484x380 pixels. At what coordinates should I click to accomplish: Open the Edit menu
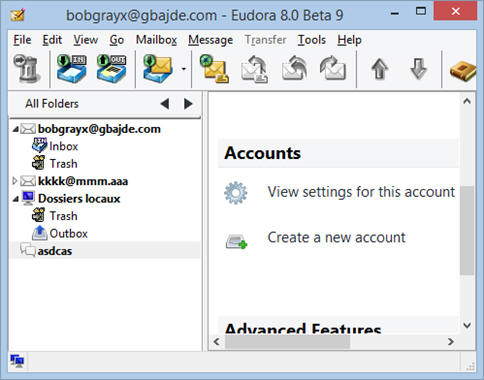click(52, 40)
